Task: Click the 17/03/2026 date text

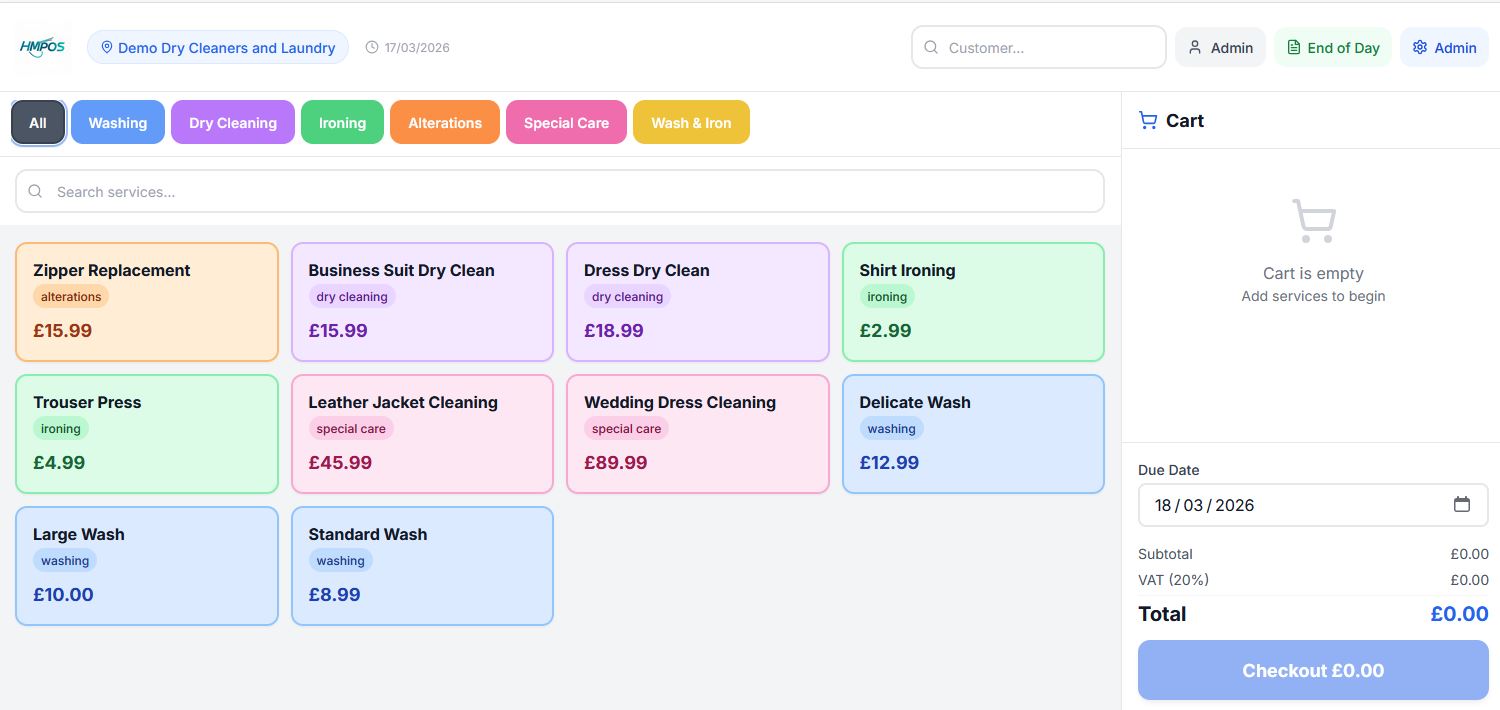Action: click(x=417, y=47)
